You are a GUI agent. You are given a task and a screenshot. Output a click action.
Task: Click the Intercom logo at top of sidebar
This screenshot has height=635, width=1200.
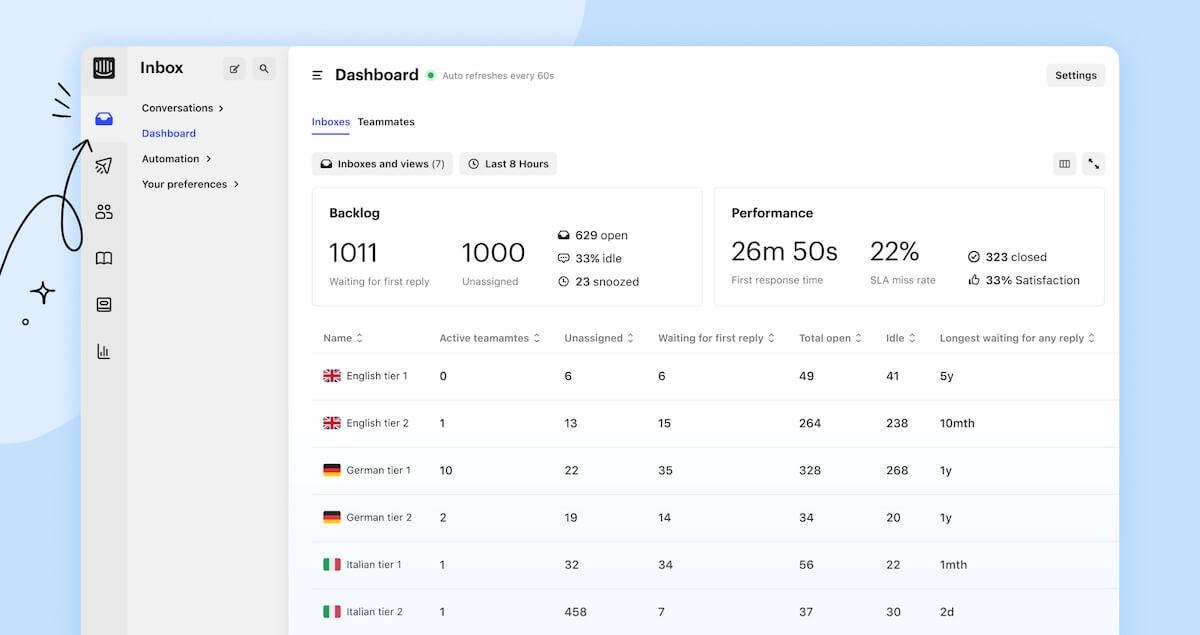coord(104,67)
